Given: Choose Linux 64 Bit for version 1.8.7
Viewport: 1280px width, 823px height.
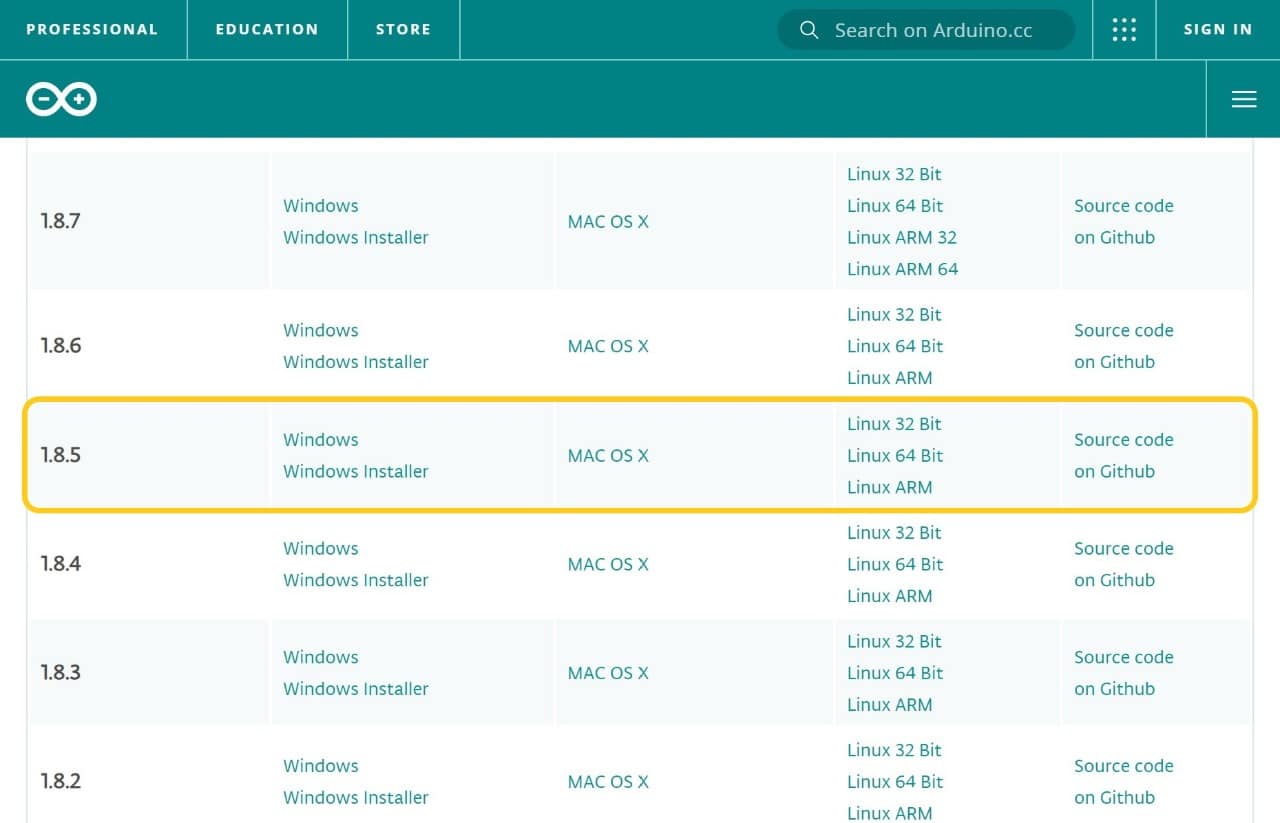Looking at the screenshot, I should tap(895, 206).
